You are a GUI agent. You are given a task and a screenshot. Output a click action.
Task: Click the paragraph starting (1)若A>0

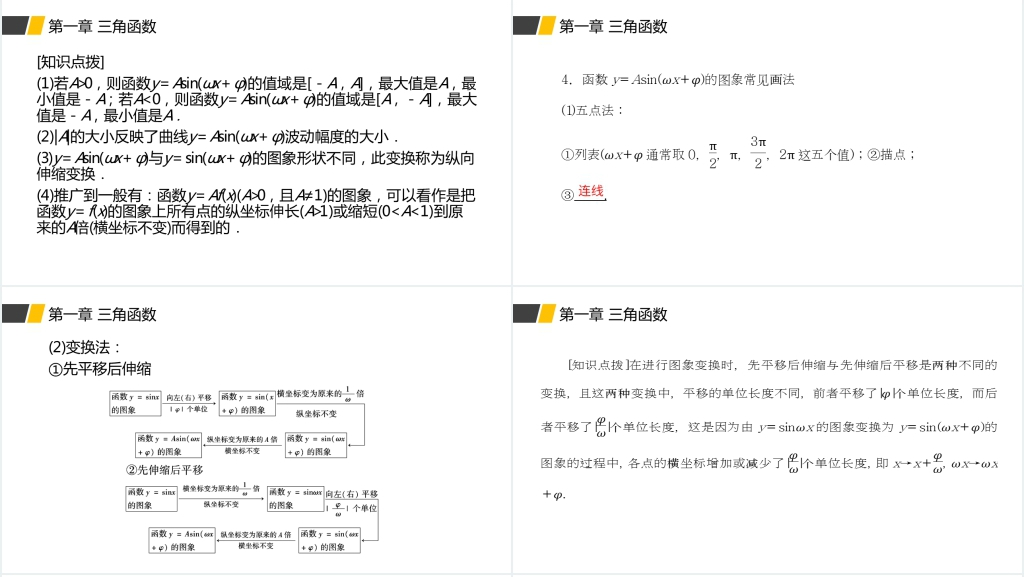tap(257, 99)
